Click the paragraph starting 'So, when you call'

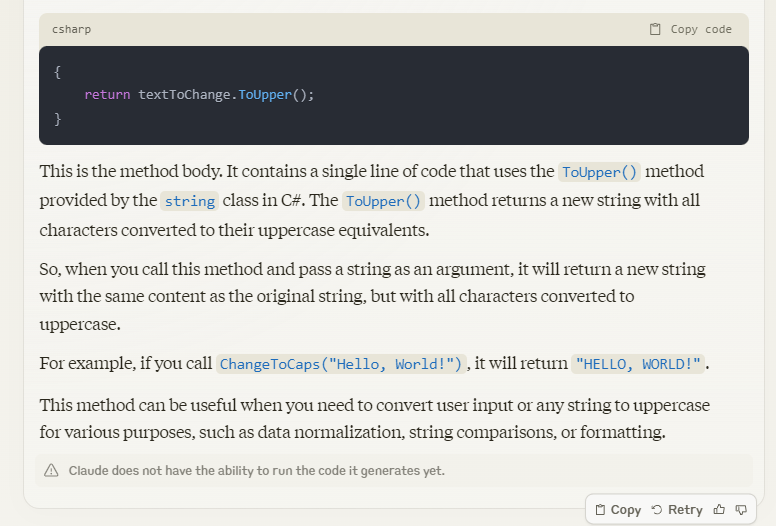click(x=373, y=296)
